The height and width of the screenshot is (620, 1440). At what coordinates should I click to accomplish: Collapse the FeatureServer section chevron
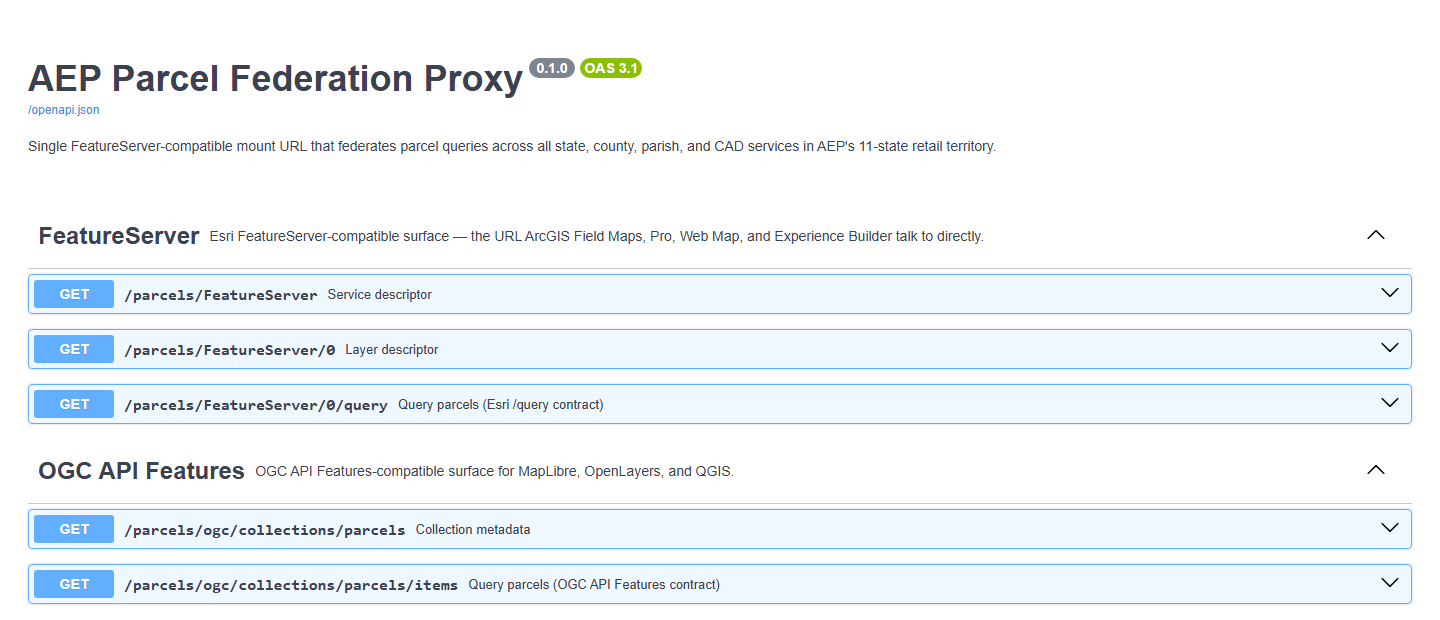click(x=1376, y=235)
